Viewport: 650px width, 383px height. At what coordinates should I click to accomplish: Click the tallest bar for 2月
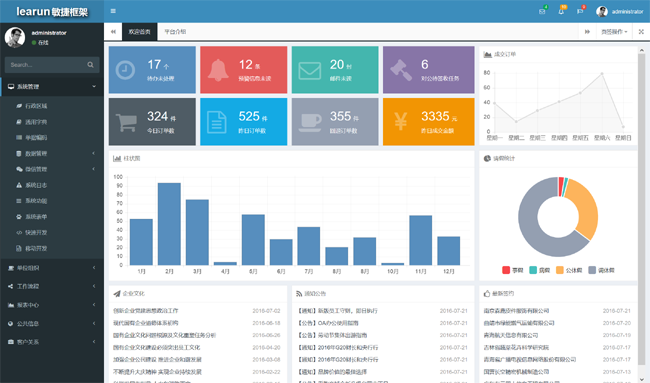[x=169, y=224]
